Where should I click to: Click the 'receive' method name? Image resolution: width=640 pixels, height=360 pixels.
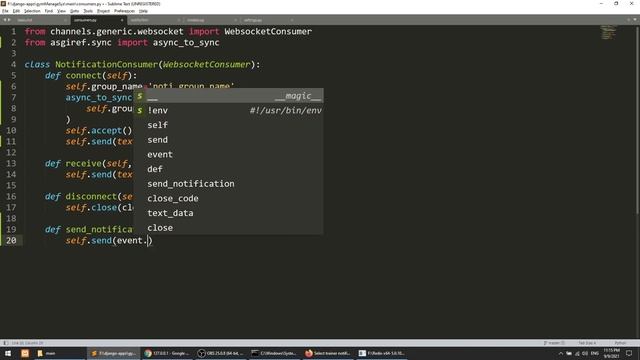(x=83, y=163)
